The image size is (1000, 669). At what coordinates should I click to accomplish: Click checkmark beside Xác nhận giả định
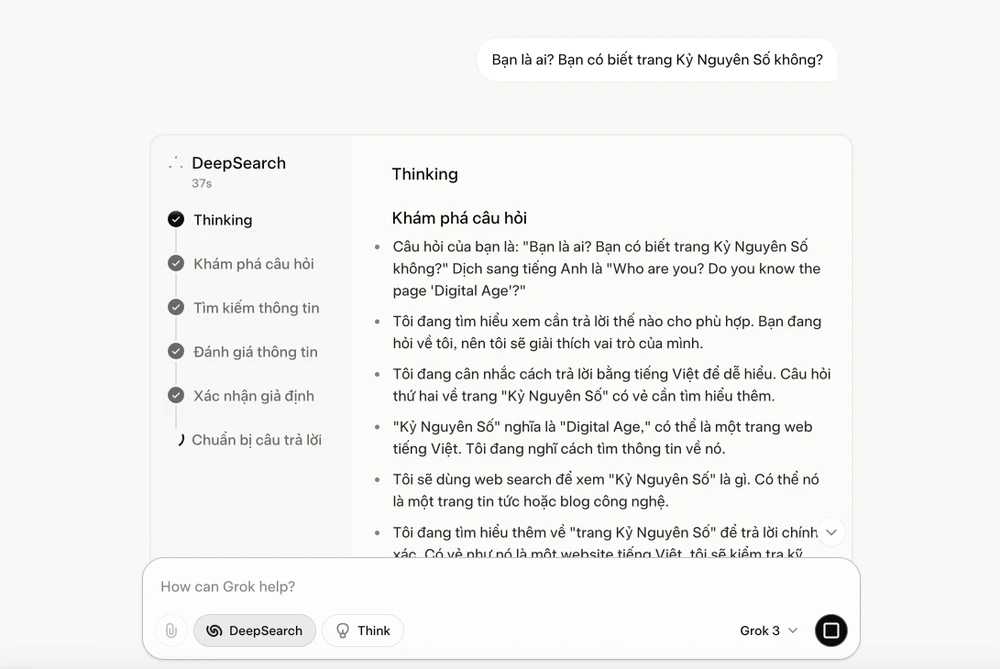[176, 396]
